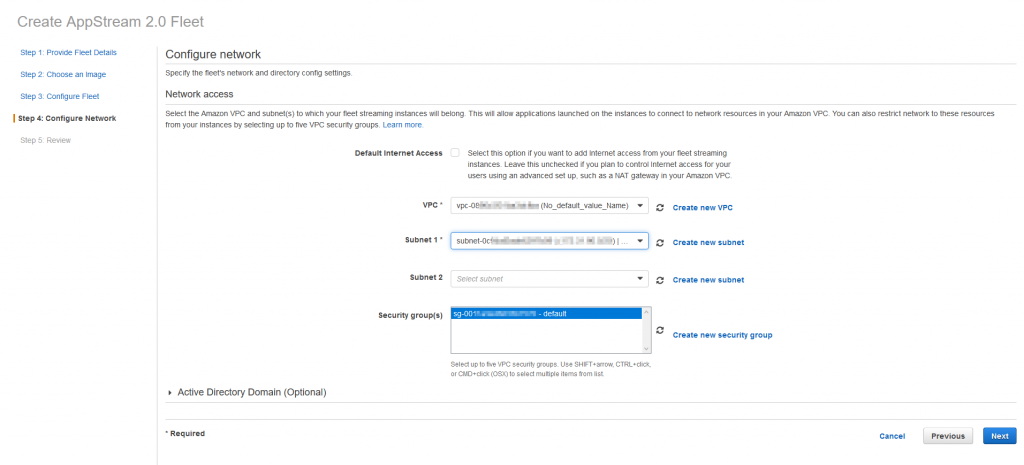The image size is (1024, 465).
Task: Select Step 5: Review
Action: 45,140
